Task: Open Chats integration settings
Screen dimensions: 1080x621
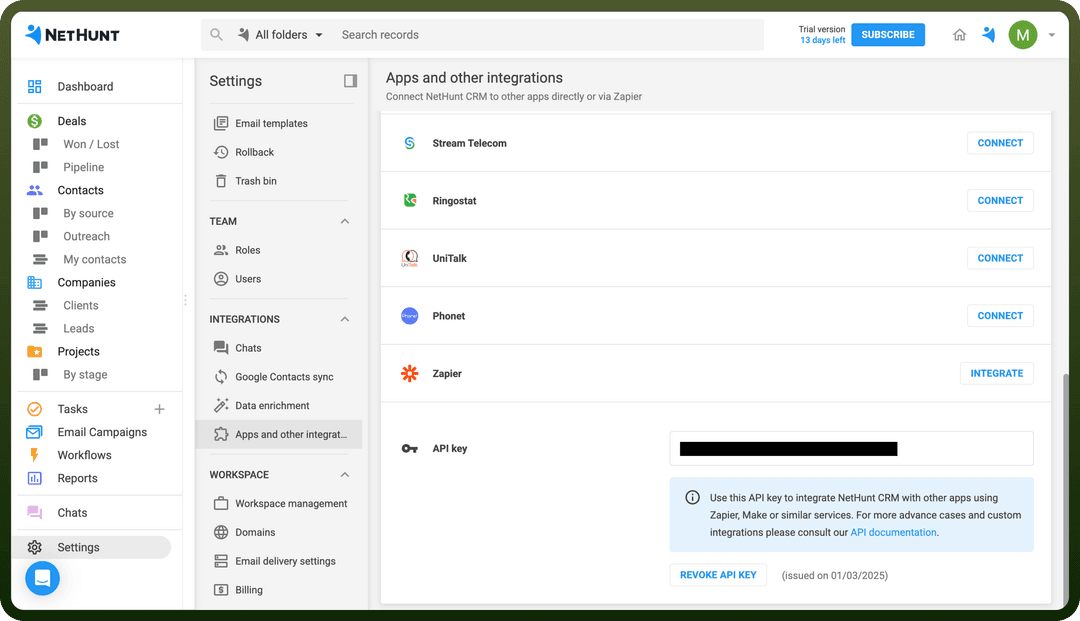Action: pyautogui.click(x=248, y=348)
